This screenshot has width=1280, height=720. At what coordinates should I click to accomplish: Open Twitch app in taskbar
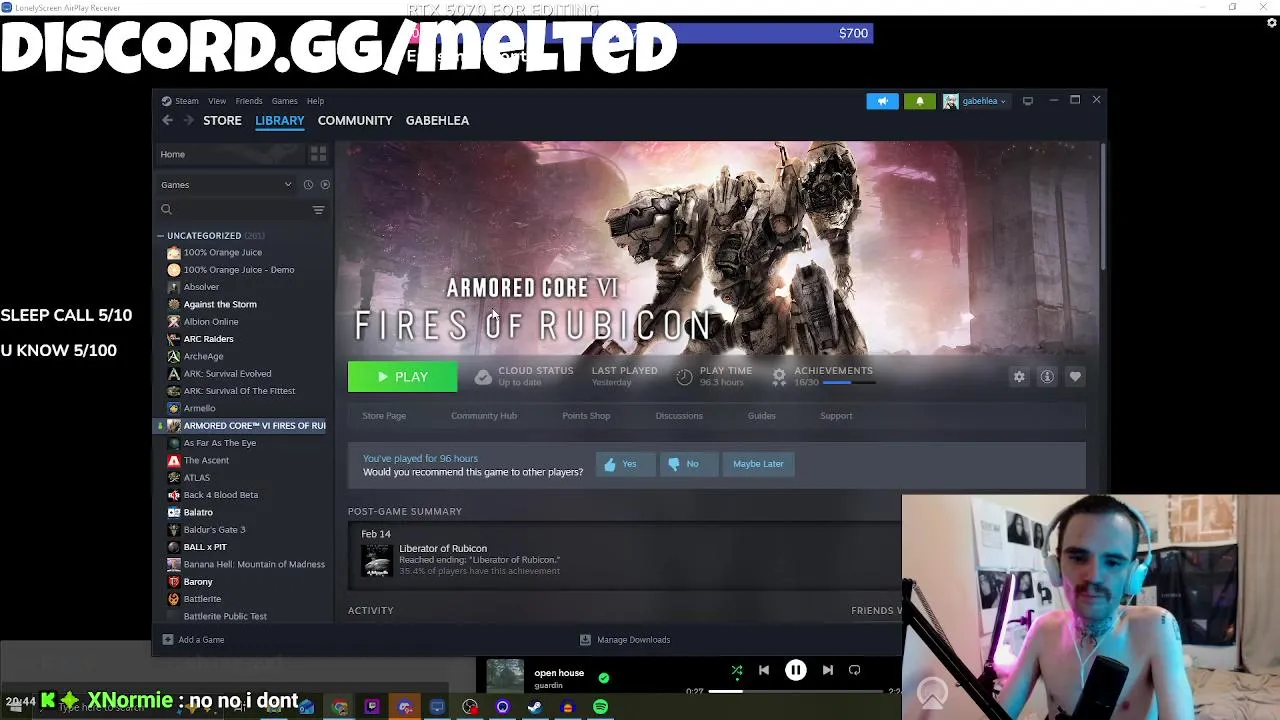click(x=372, y=707)
